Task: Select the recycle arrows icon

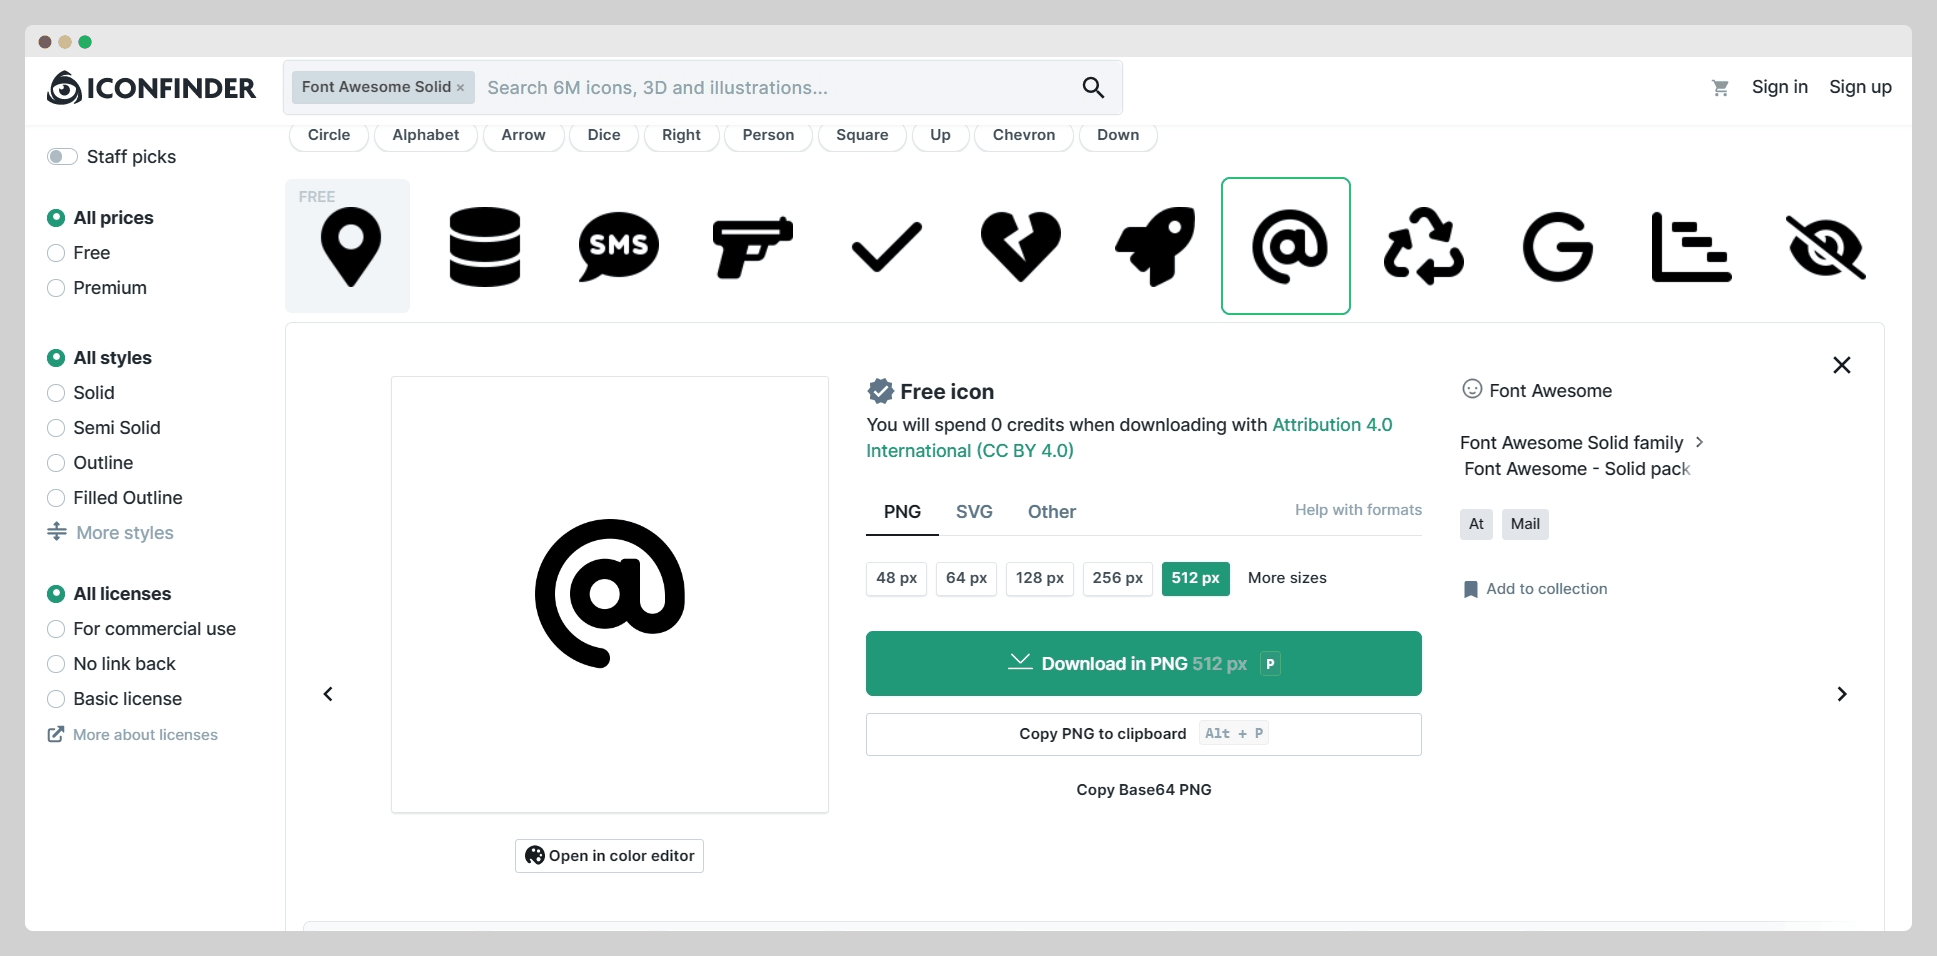Action: (1423, 247)
